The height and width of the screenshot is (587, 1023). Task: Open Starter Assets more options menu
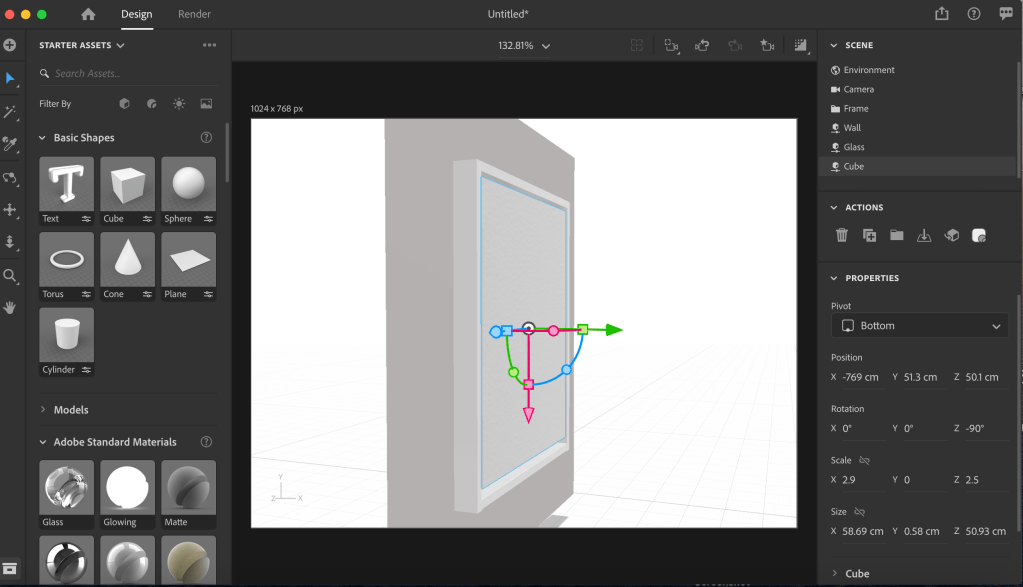209,45
